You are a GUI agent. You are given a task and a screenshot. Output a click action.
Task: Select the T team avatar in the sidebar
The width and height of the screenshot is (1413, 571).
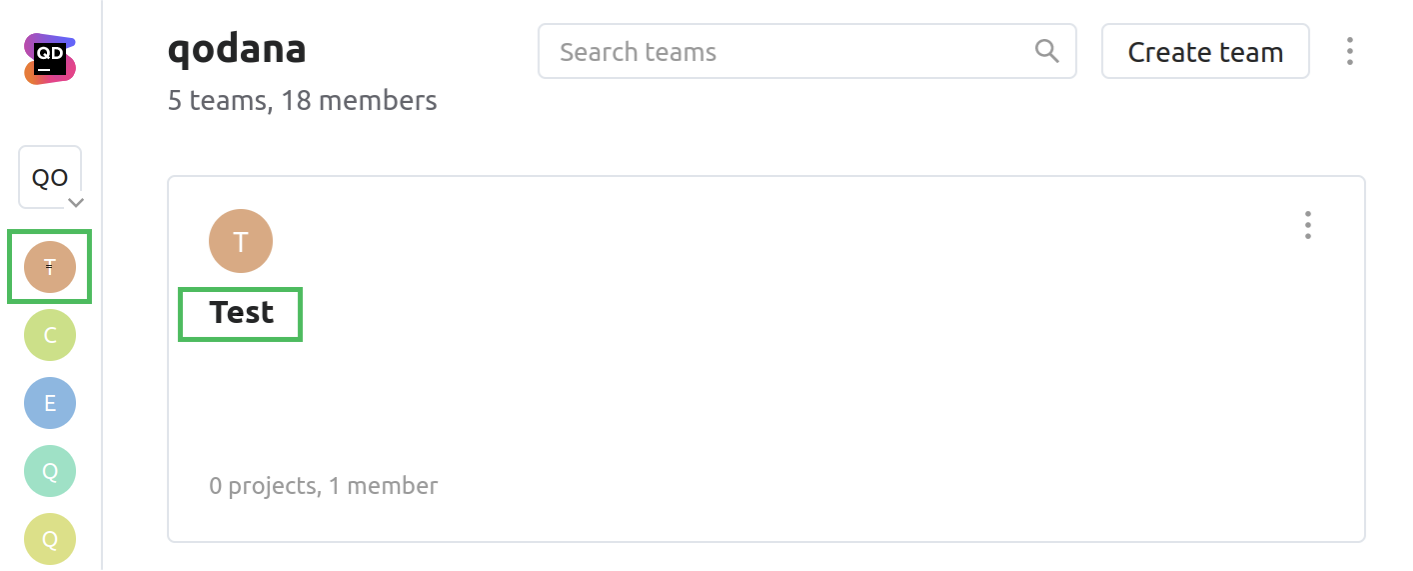coord(50,266)
